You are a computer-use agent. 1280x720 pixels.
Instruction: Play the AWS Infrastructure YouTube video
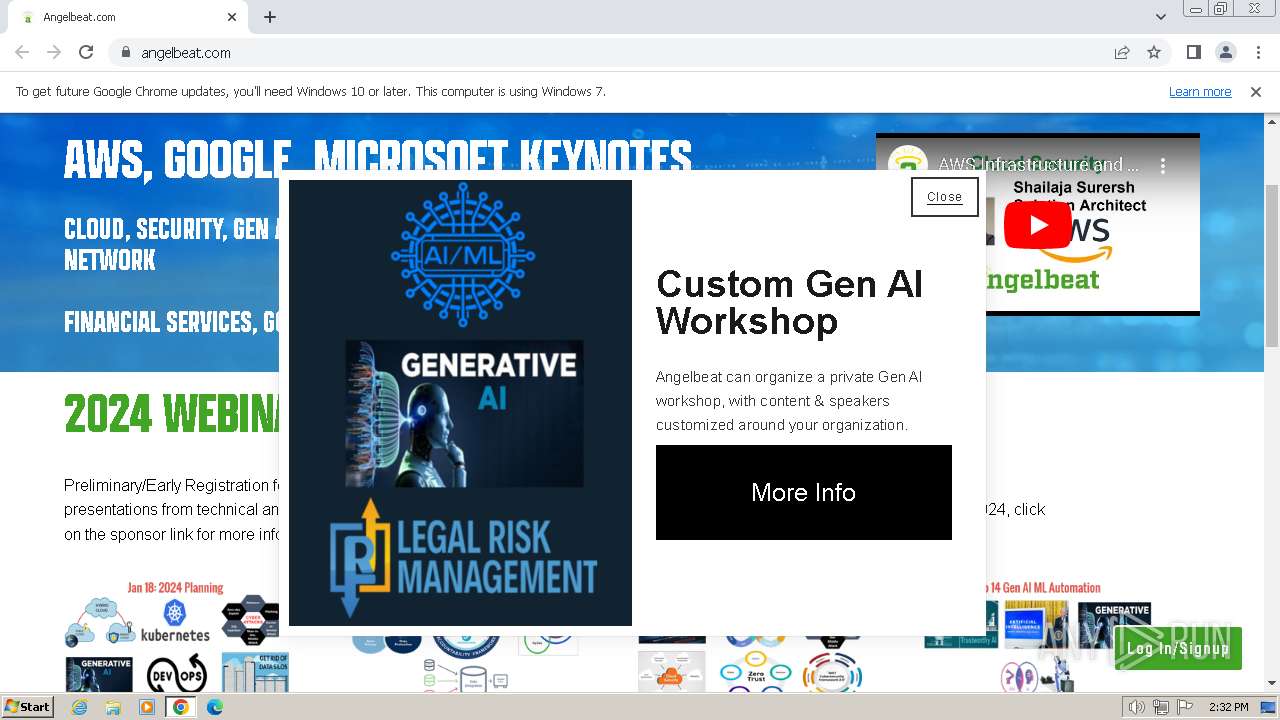tap(1038, 226)
